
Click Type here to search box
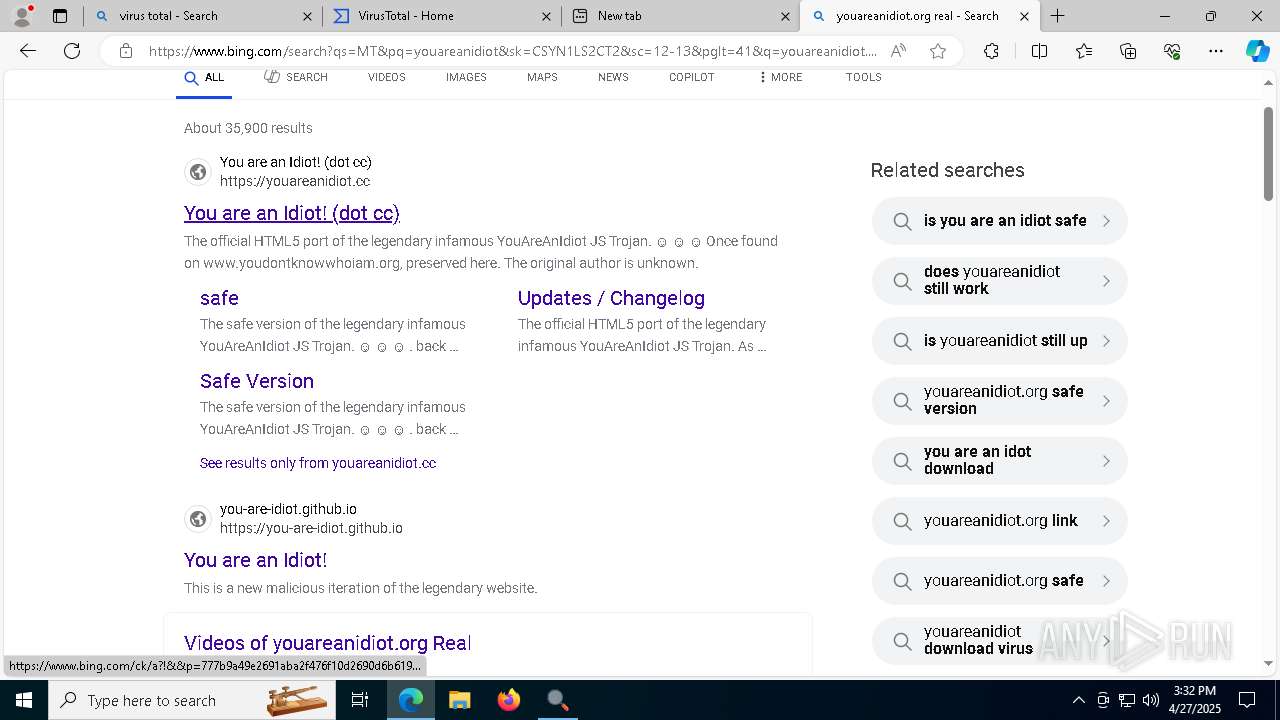192,700
